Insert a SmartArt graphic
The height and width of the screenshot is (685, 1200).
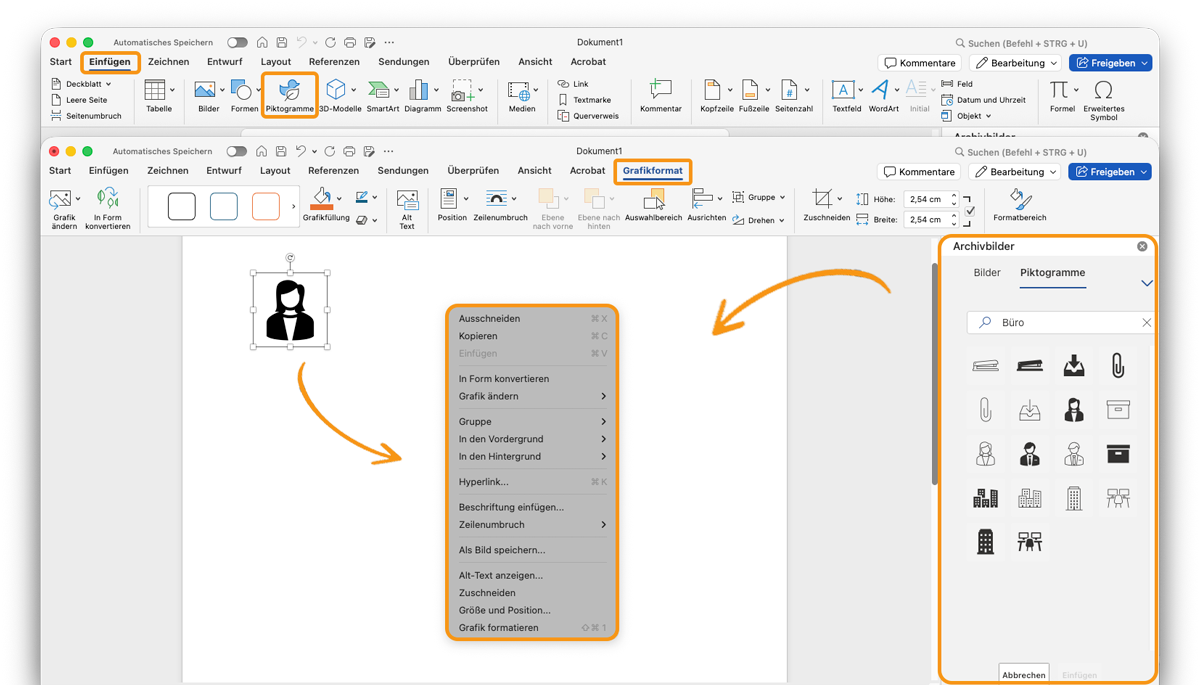(x=381, y=93)
